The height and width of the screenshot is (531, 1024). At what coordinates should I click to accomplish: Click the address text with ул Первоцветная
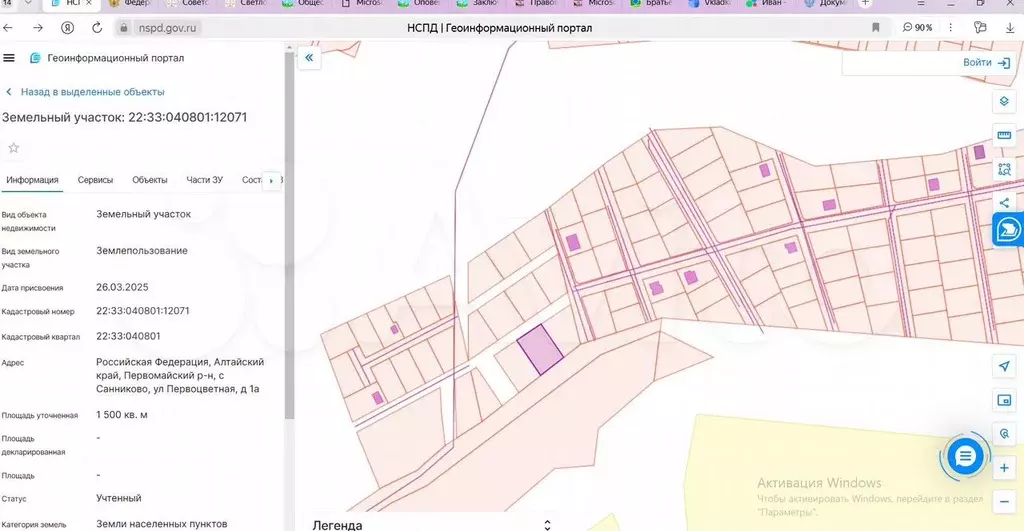180,376
